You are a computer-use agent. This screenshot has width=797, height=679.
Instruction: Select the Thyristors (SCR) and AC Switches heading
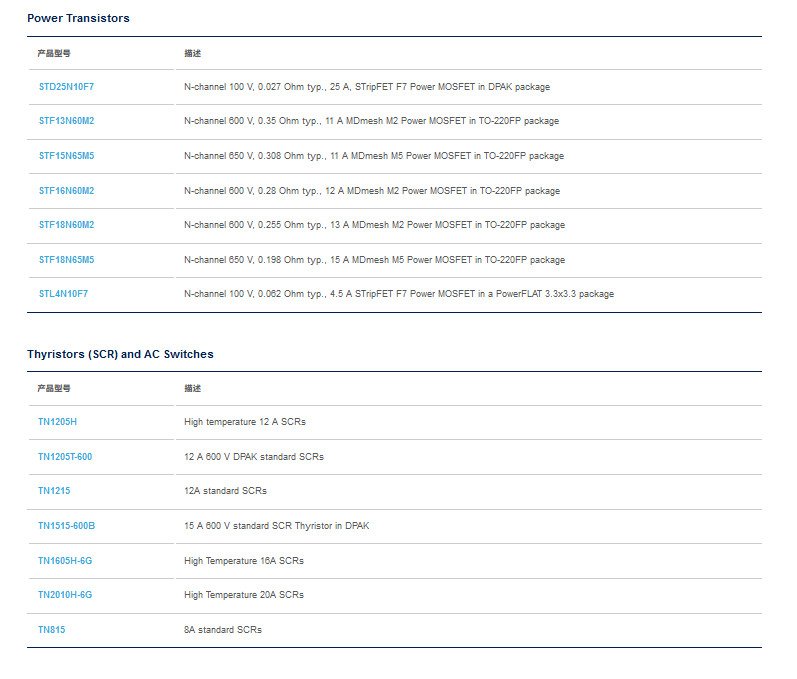click(120, 354)
